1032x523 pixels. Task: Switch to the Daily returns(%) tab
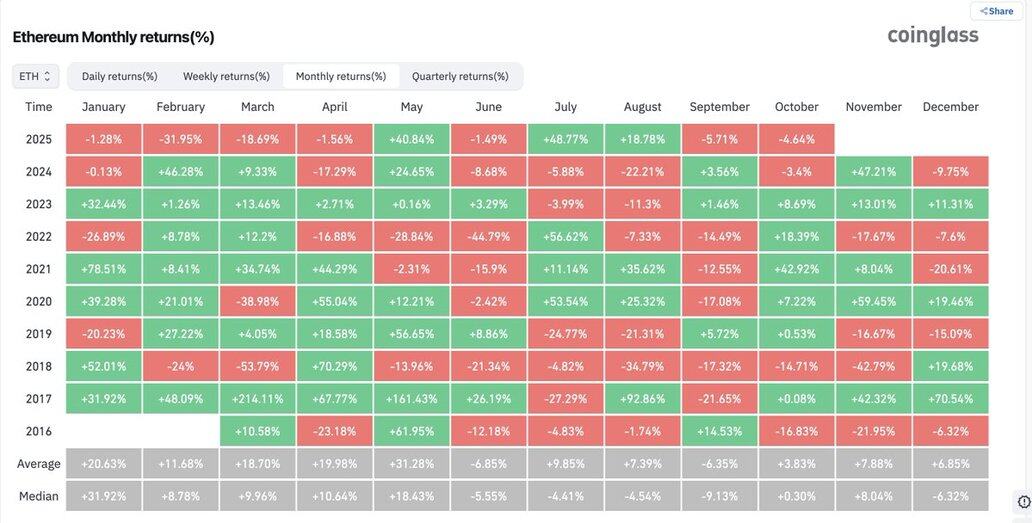(119, 76)
